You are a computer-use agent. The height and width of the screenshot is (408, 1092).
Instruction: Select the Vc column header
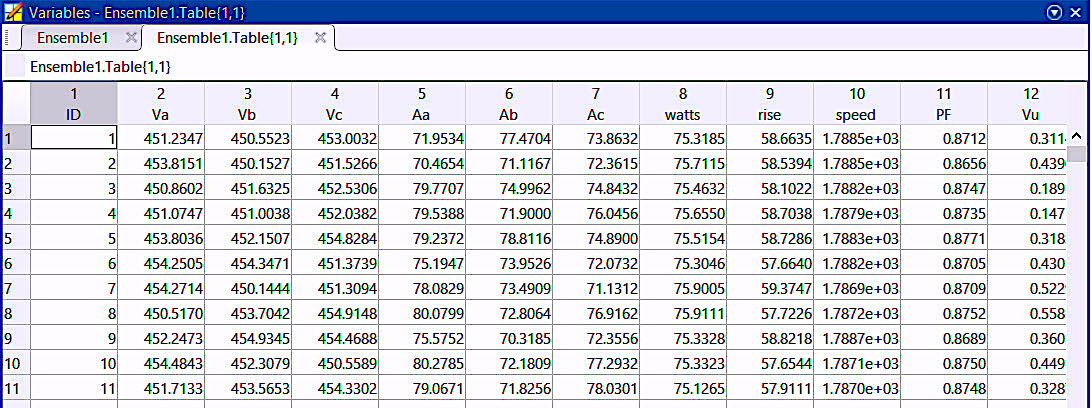[x=335, y=104]
